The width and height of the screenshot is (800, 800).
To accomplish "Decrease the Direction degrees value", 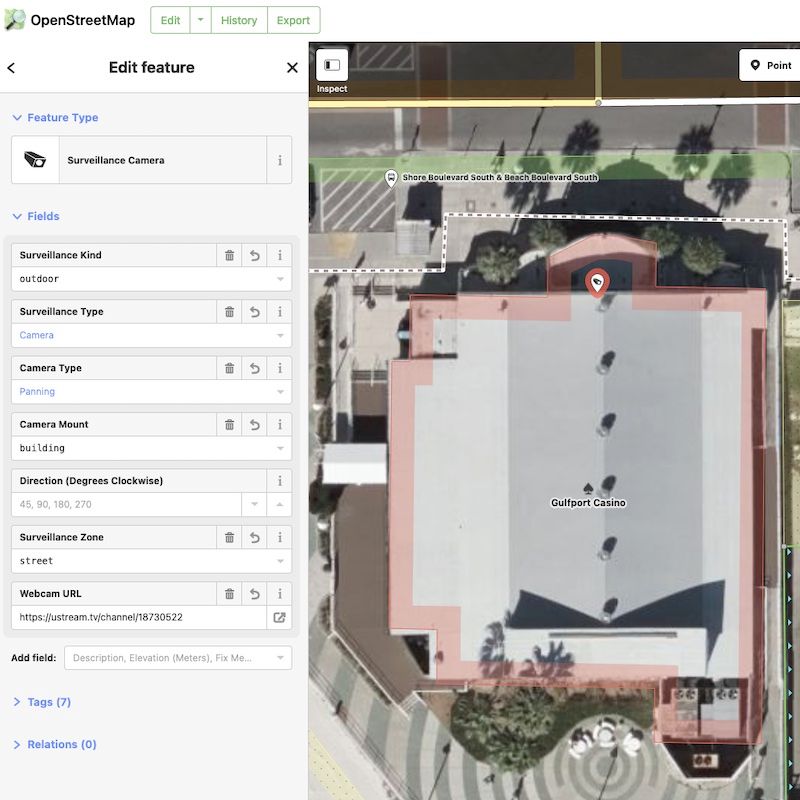I will click(x=254, y=505).
